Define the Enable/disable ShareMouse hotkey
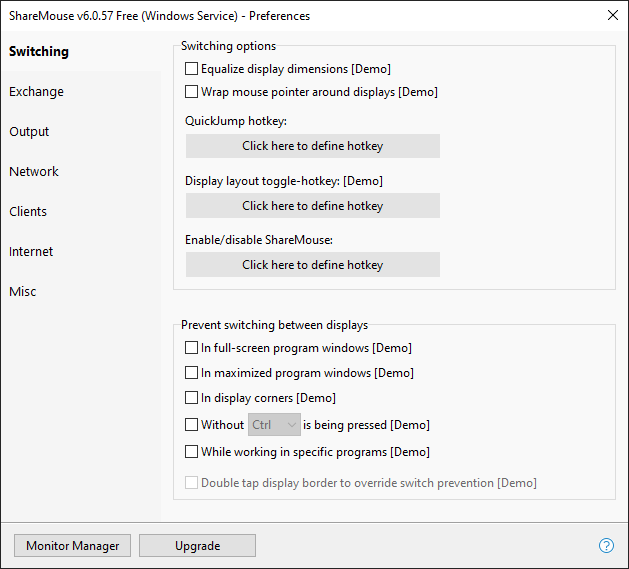Viewport: 629px width, 569px height. [312, 264]
